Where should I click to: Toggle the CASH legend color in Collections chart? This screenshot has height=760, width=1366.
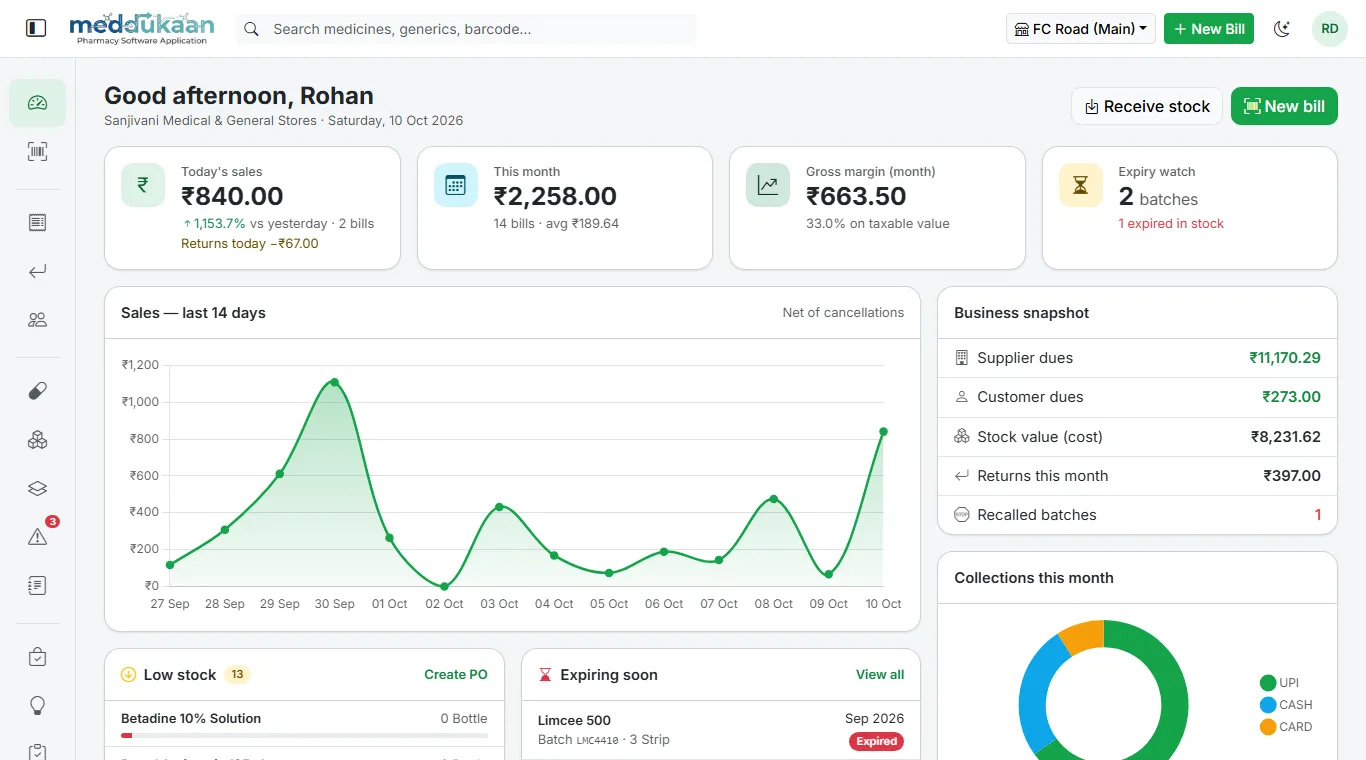[1268, 705]
